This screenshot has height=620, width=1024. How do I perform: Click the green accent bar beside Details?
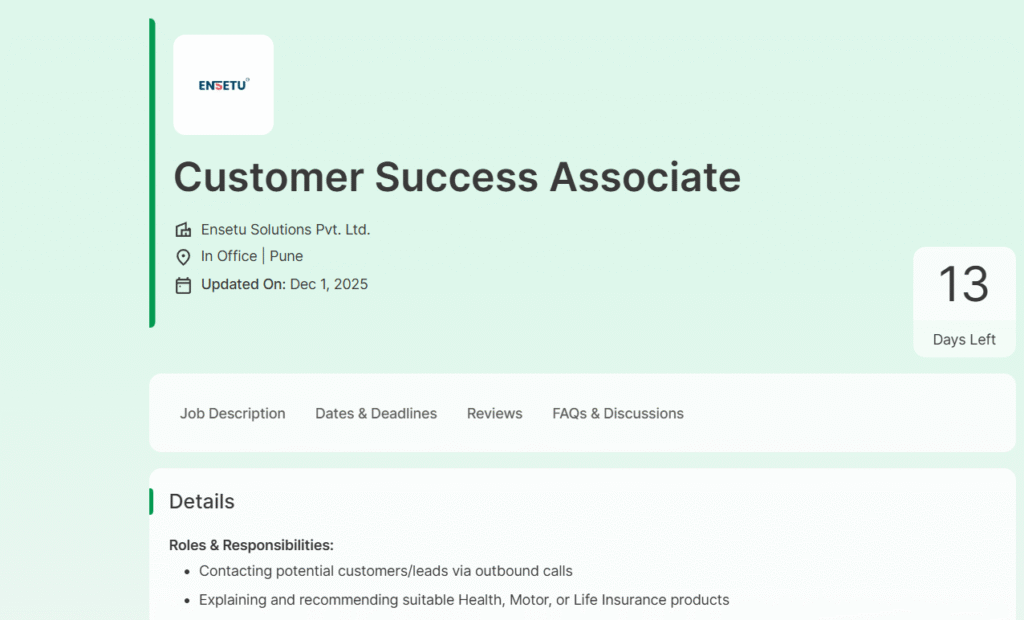tap(151, 501)
